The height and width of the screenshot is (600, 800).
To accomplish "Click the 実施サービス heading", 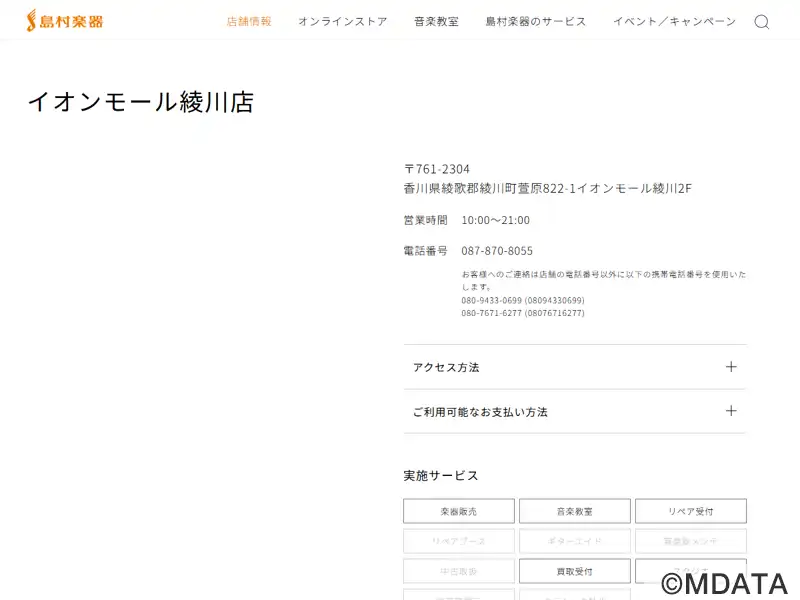I will (x=441, y=476).
